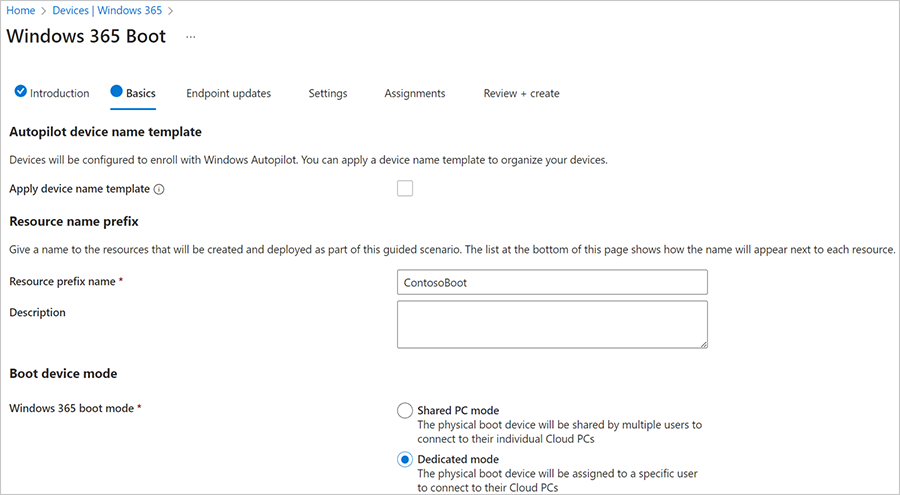Viewport: 900px width, 495px height.
Task: Switch to the Endpoint updates tab
Action: tap(228, 93)
